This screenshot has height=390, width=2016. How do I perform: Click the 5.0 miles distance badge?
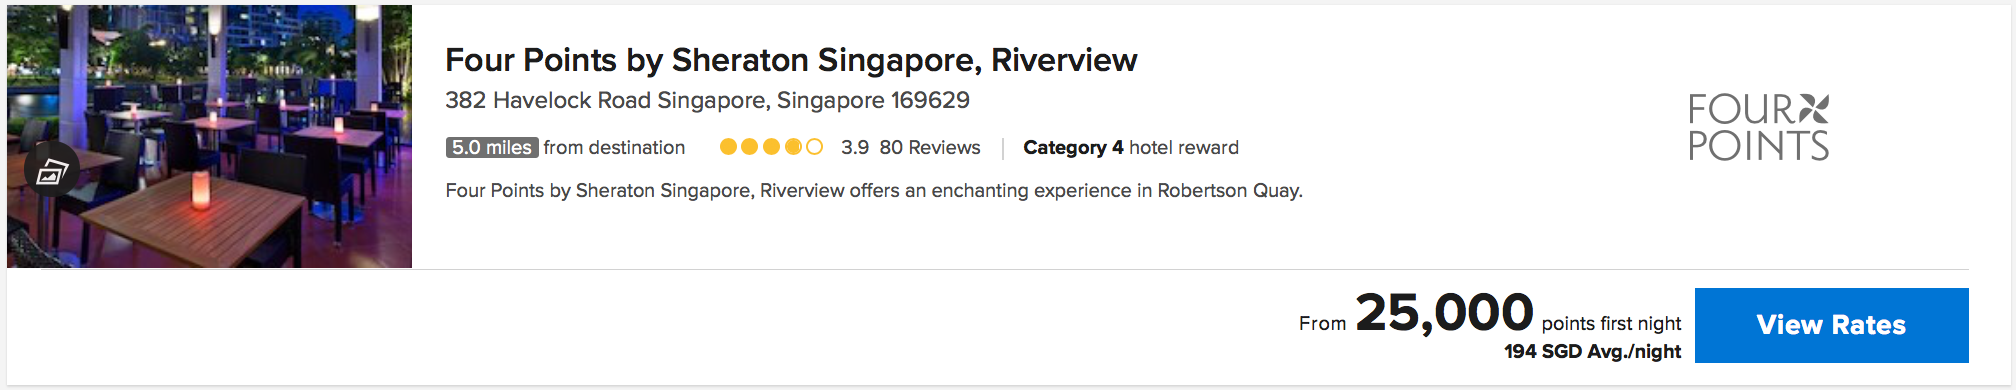click(x=492, y=147)
